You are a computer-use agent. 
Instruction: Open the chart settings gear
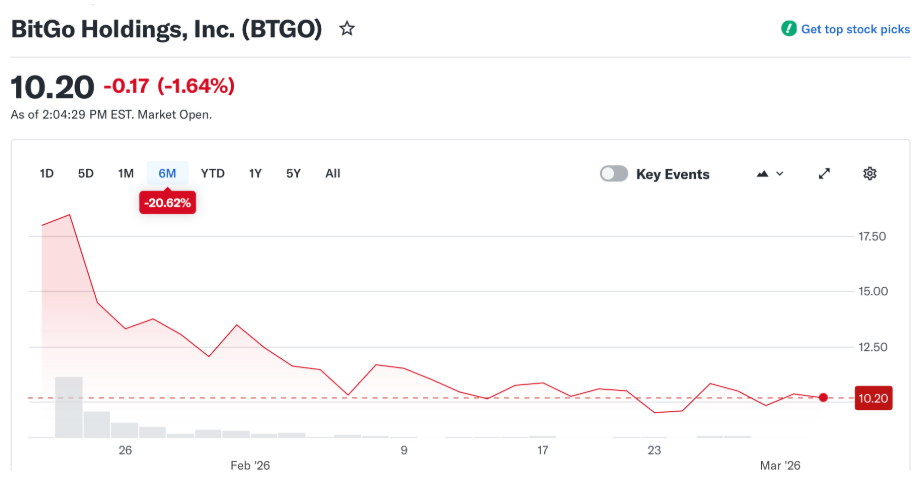coord(869,173)
